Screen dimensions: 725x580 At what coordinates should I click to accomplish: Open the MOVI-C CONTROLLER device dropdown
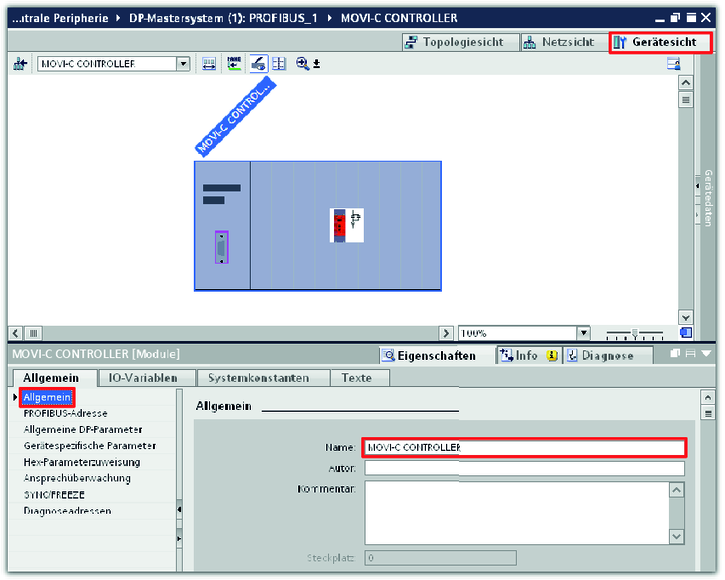[x=182, y=63]
